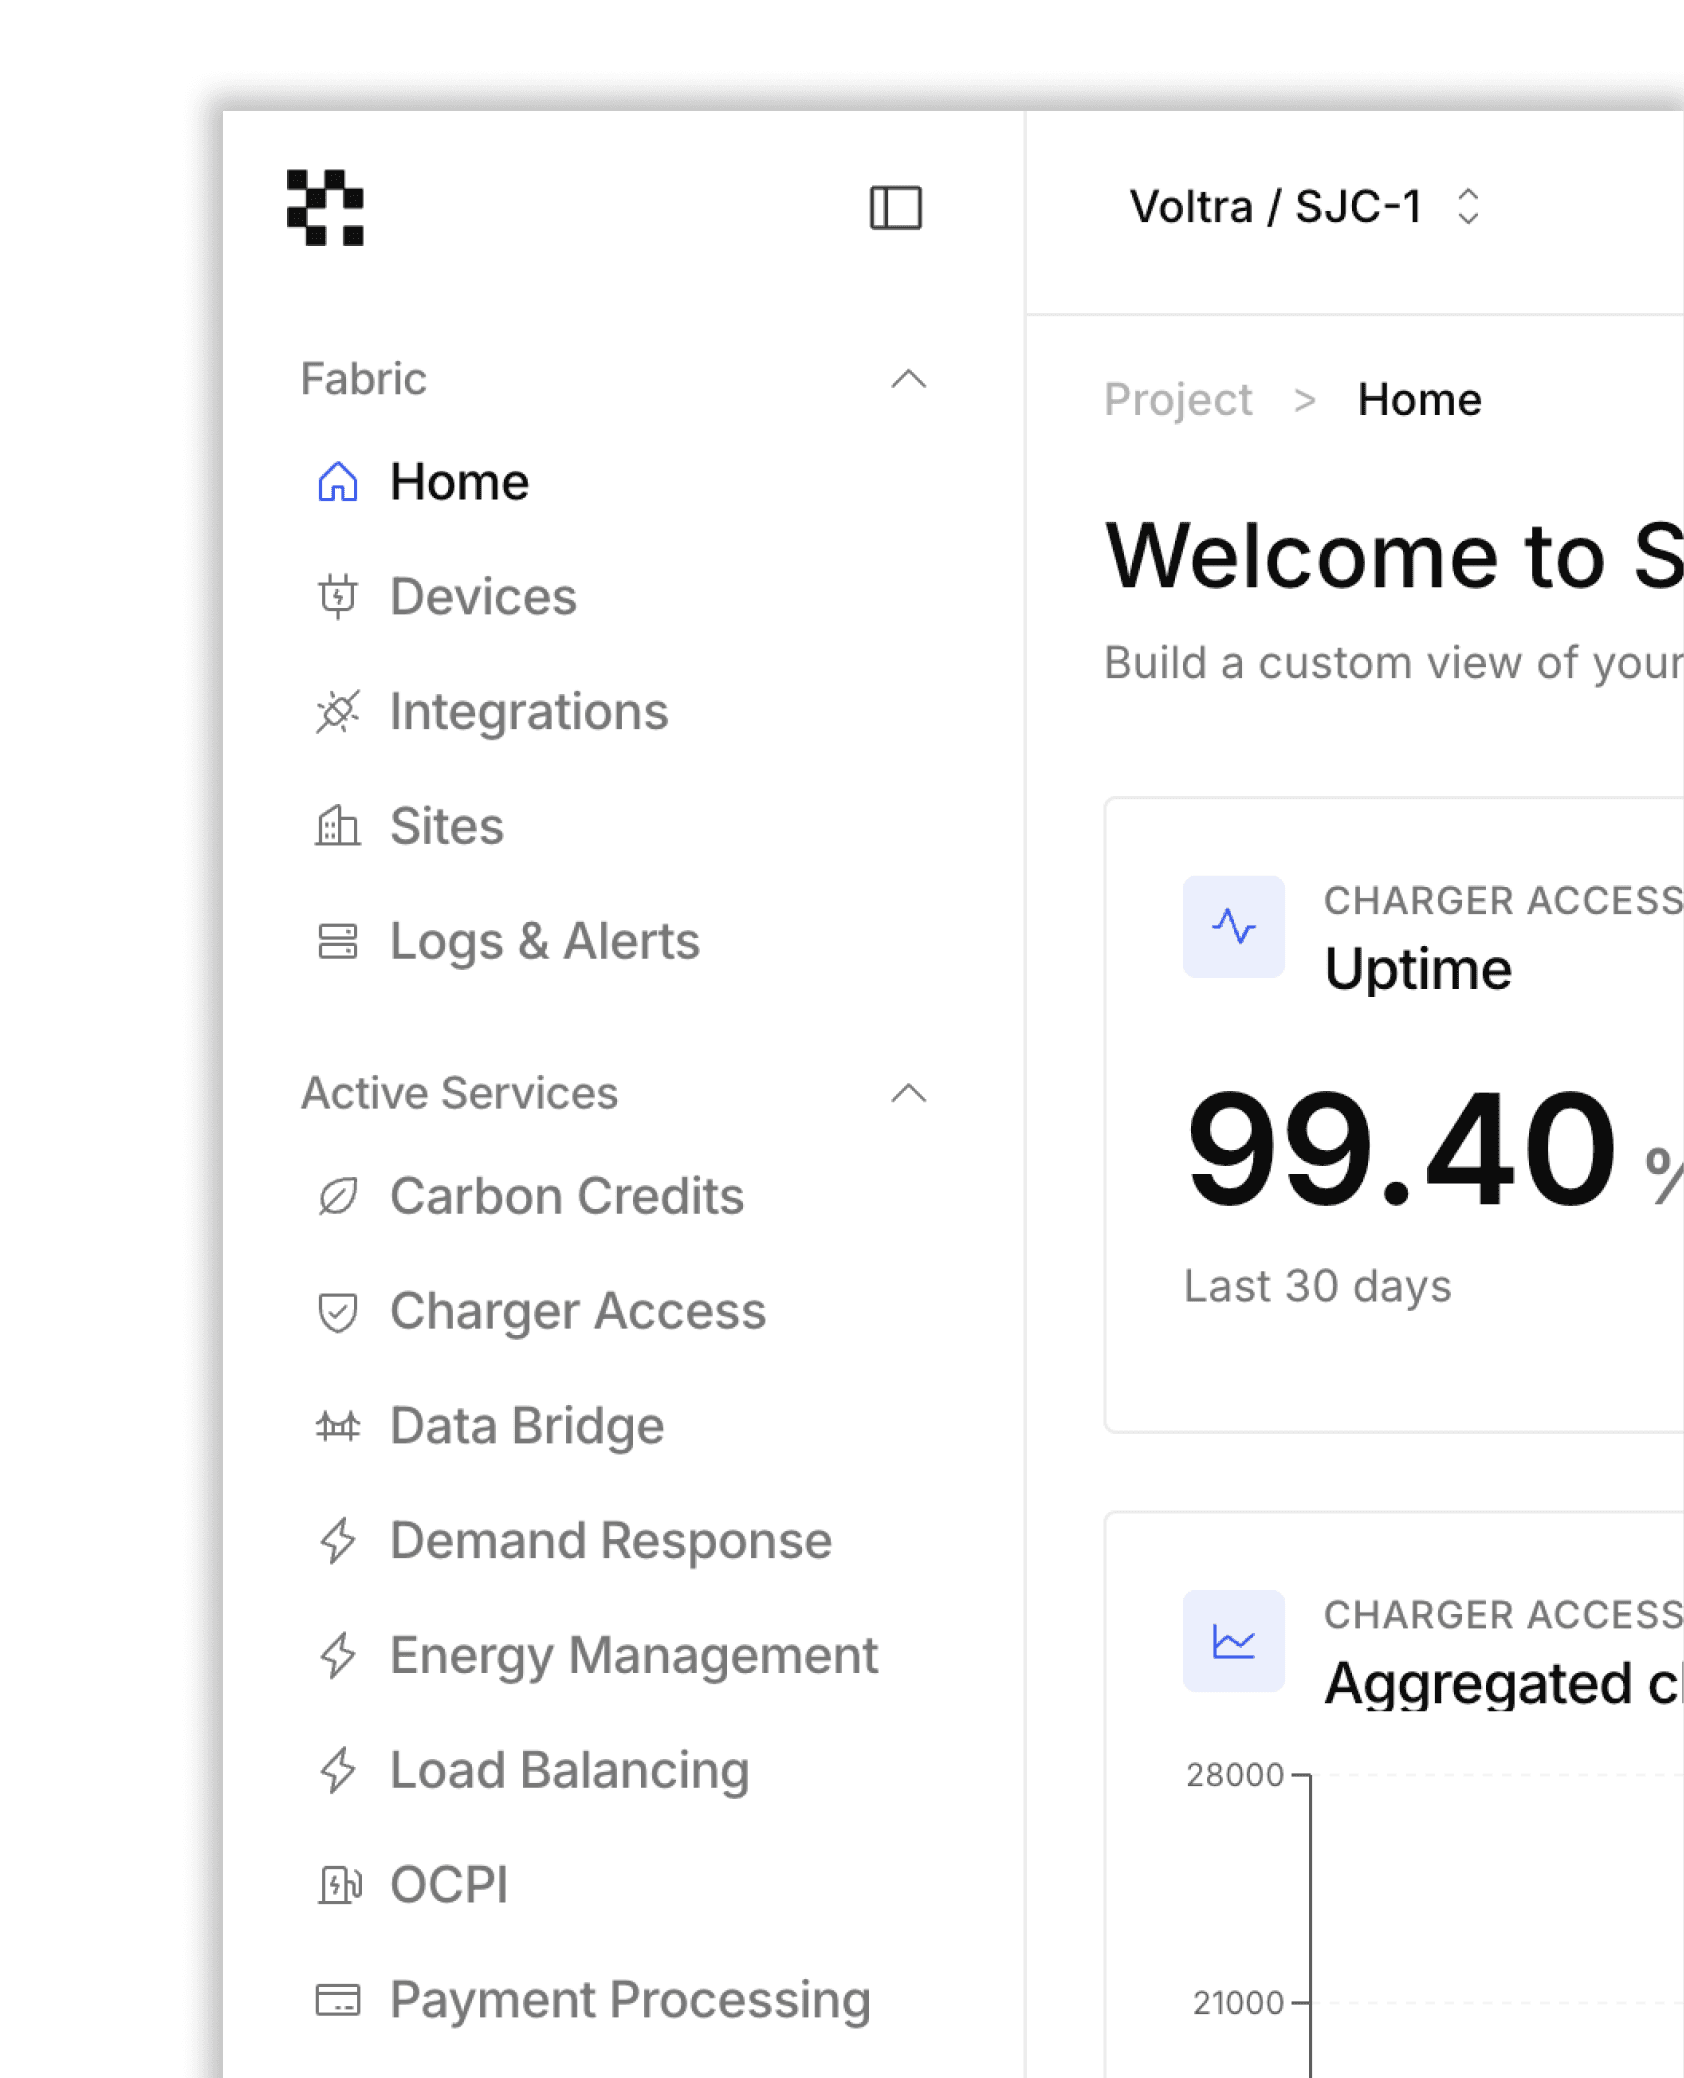Click the Last 30 days label
The height and width of the screenshot is (2078, 1684).
(x=1318, y=1286)
